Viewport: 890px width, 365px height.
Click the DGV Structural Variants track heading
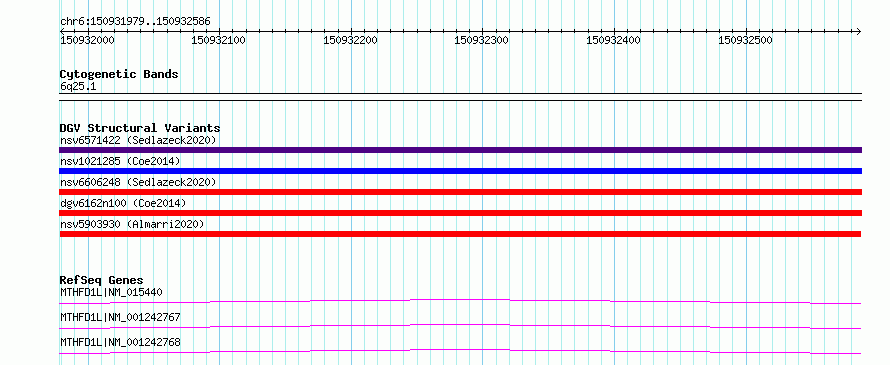[140, 128]
